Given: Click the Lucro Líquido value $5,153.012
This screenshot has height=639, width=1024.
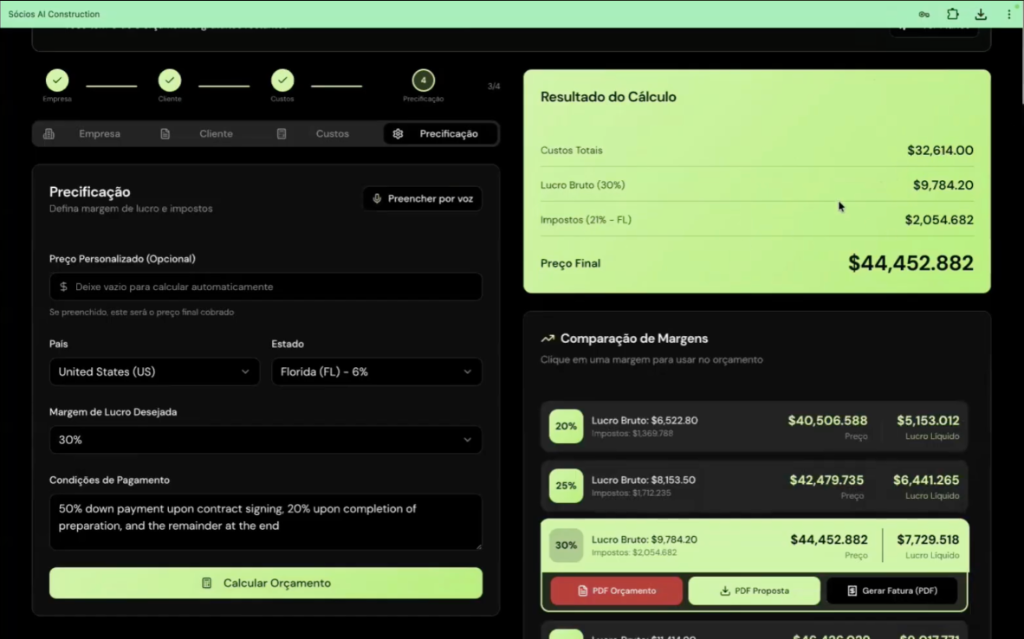Looking at the screenshot, I should click(x=928, y=420).
